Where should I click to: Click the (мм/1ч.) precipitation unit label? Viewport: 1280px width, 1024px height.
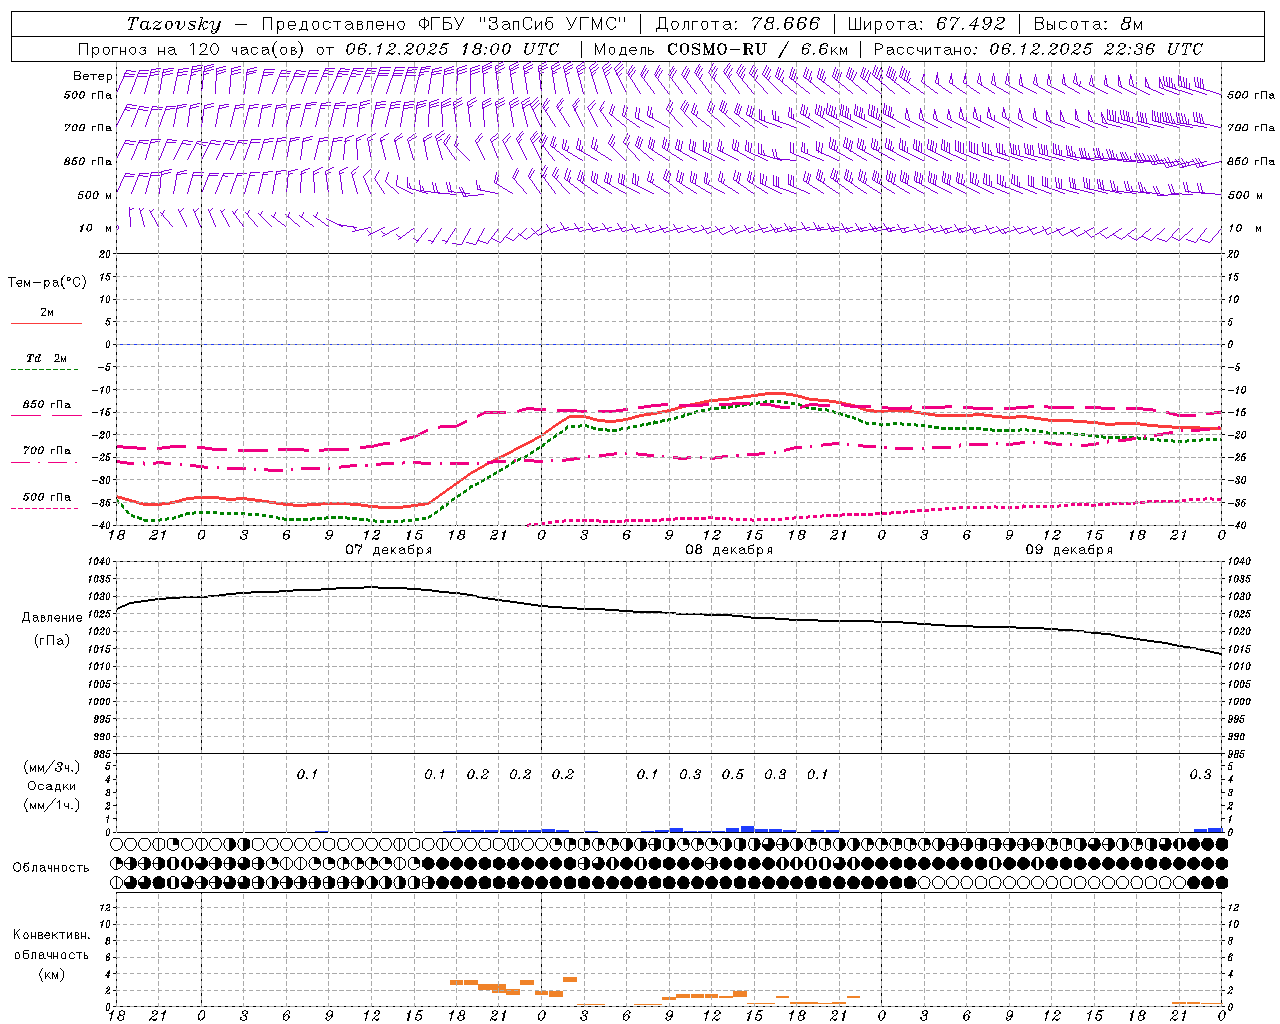[52, 805]
